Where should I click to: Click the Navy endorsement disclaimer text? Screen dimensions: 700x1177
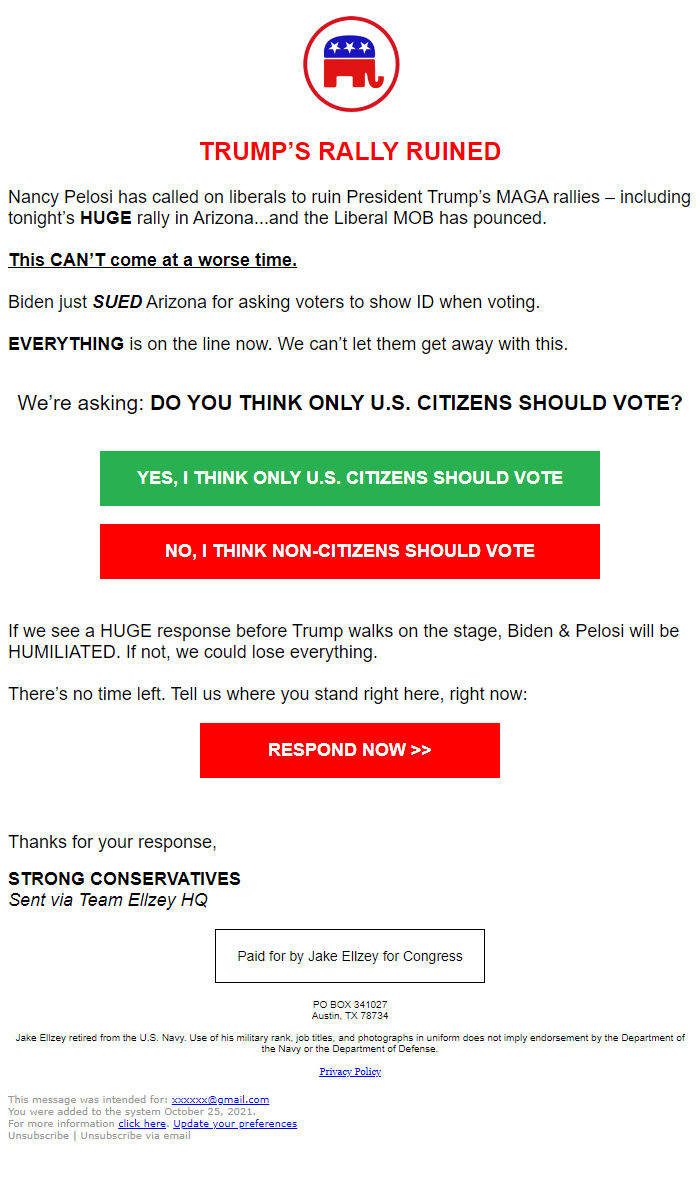[350, 1043]
